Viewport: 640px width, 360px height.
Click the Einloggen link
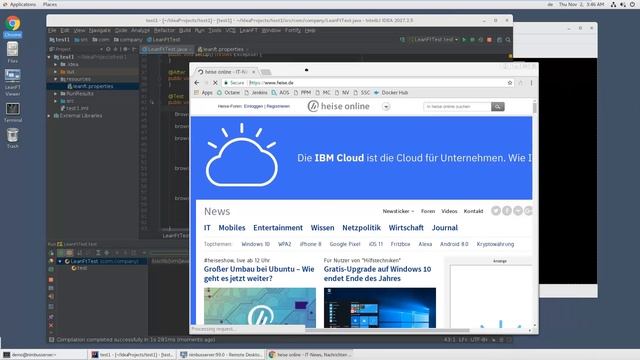coord(253,106)
